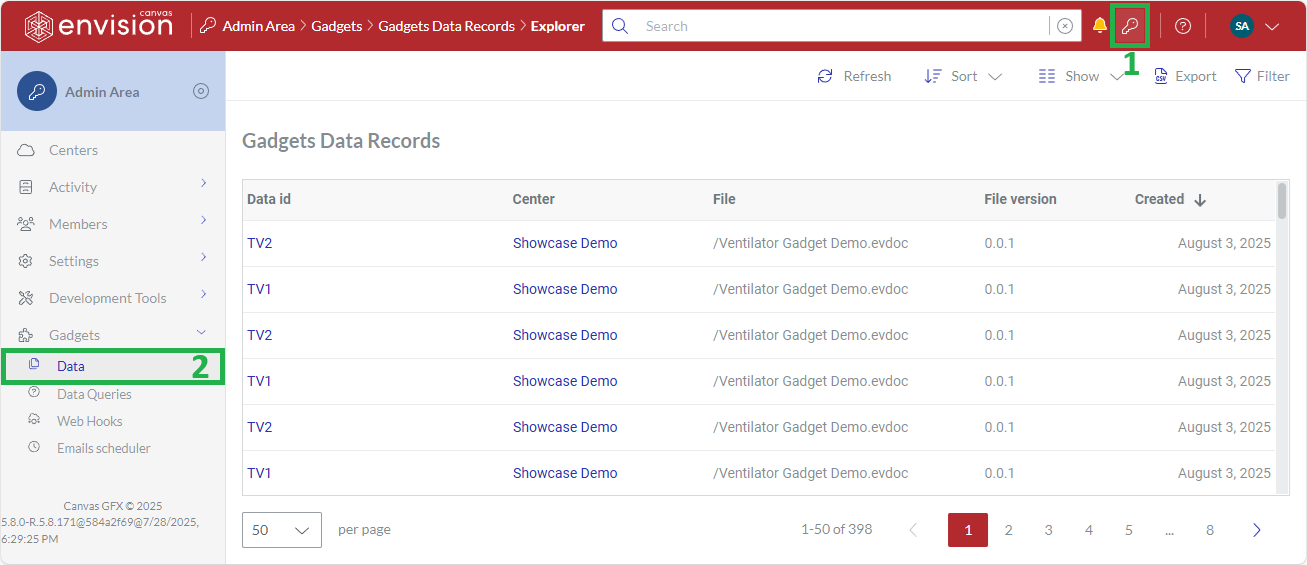Go to page 3

pos(1048,530)
